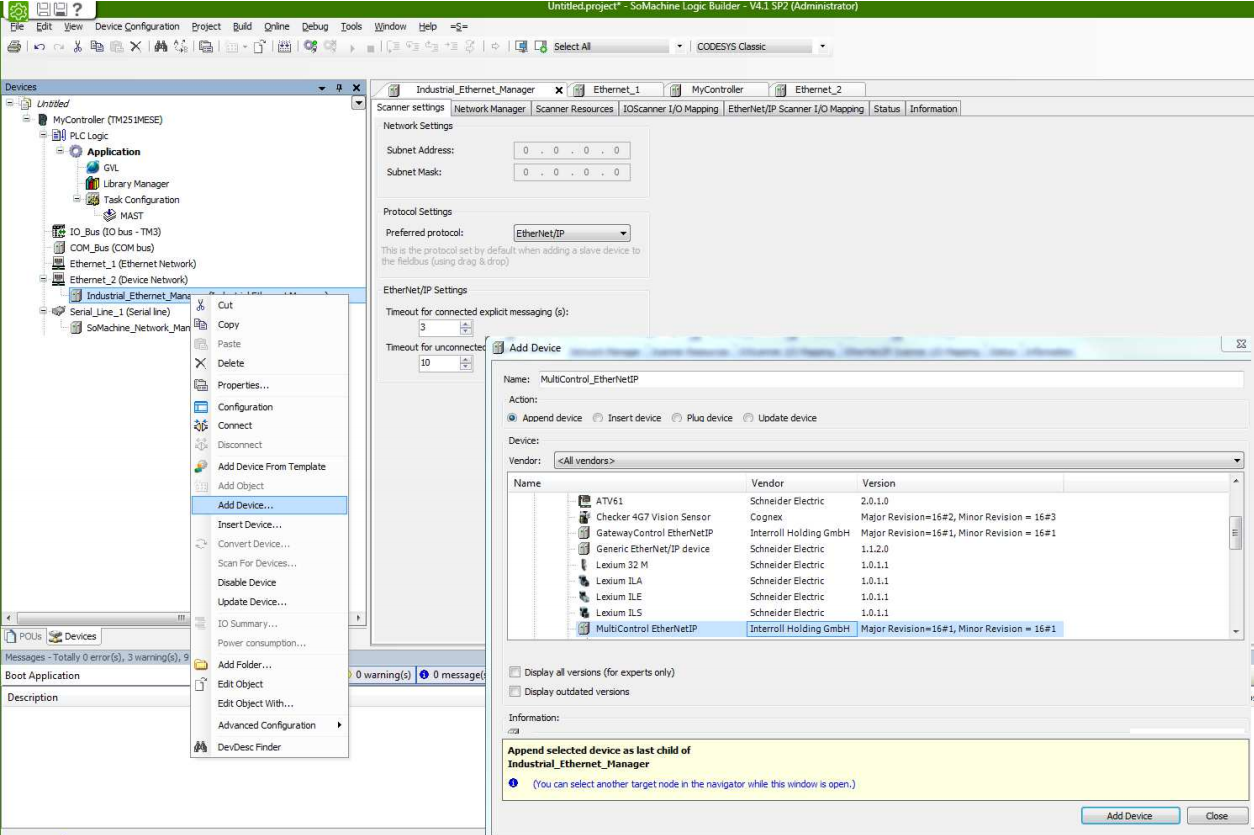Viewport: 1254px width, 835px height.
Task: Click the Lexium 32 M device icon
Action: click(x=585, y=565)
